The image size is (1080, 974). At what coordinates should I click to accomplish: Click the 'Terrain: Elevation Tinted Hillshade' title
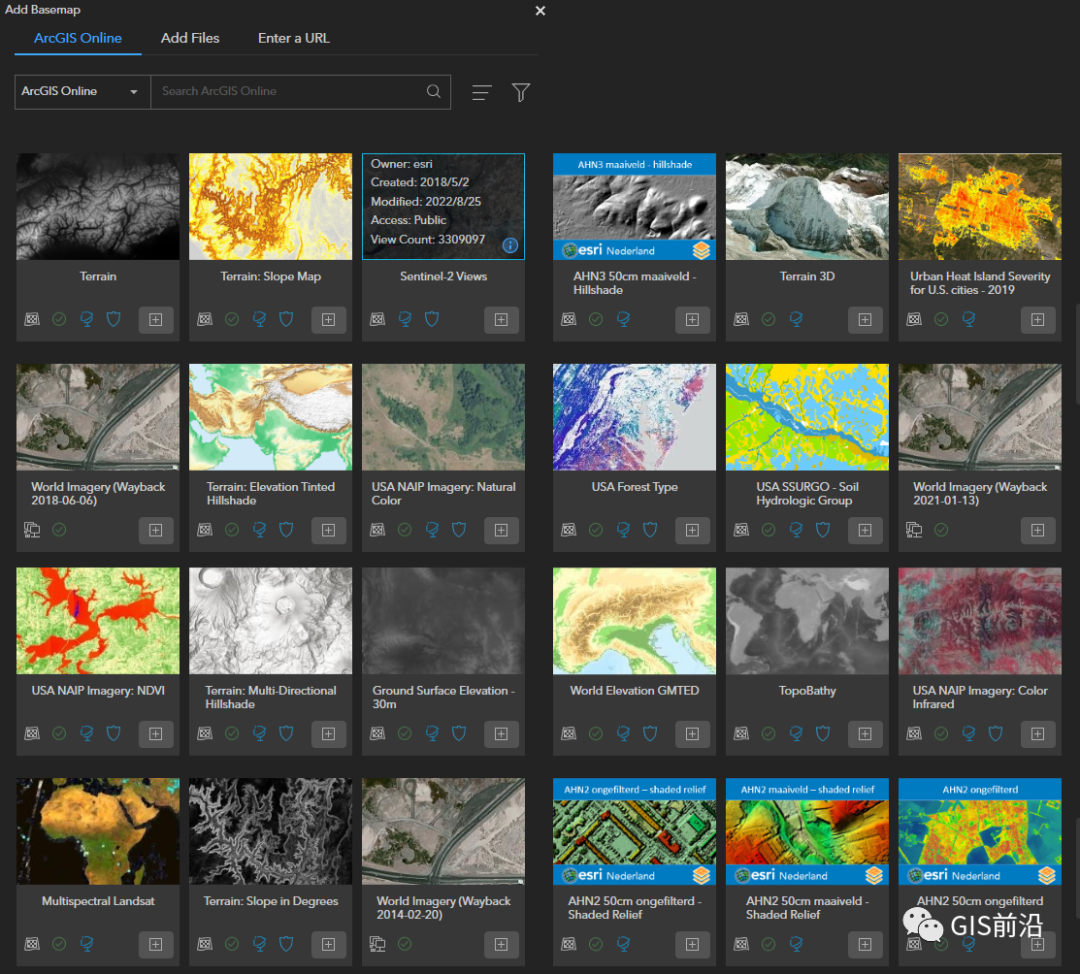[271, 493]
